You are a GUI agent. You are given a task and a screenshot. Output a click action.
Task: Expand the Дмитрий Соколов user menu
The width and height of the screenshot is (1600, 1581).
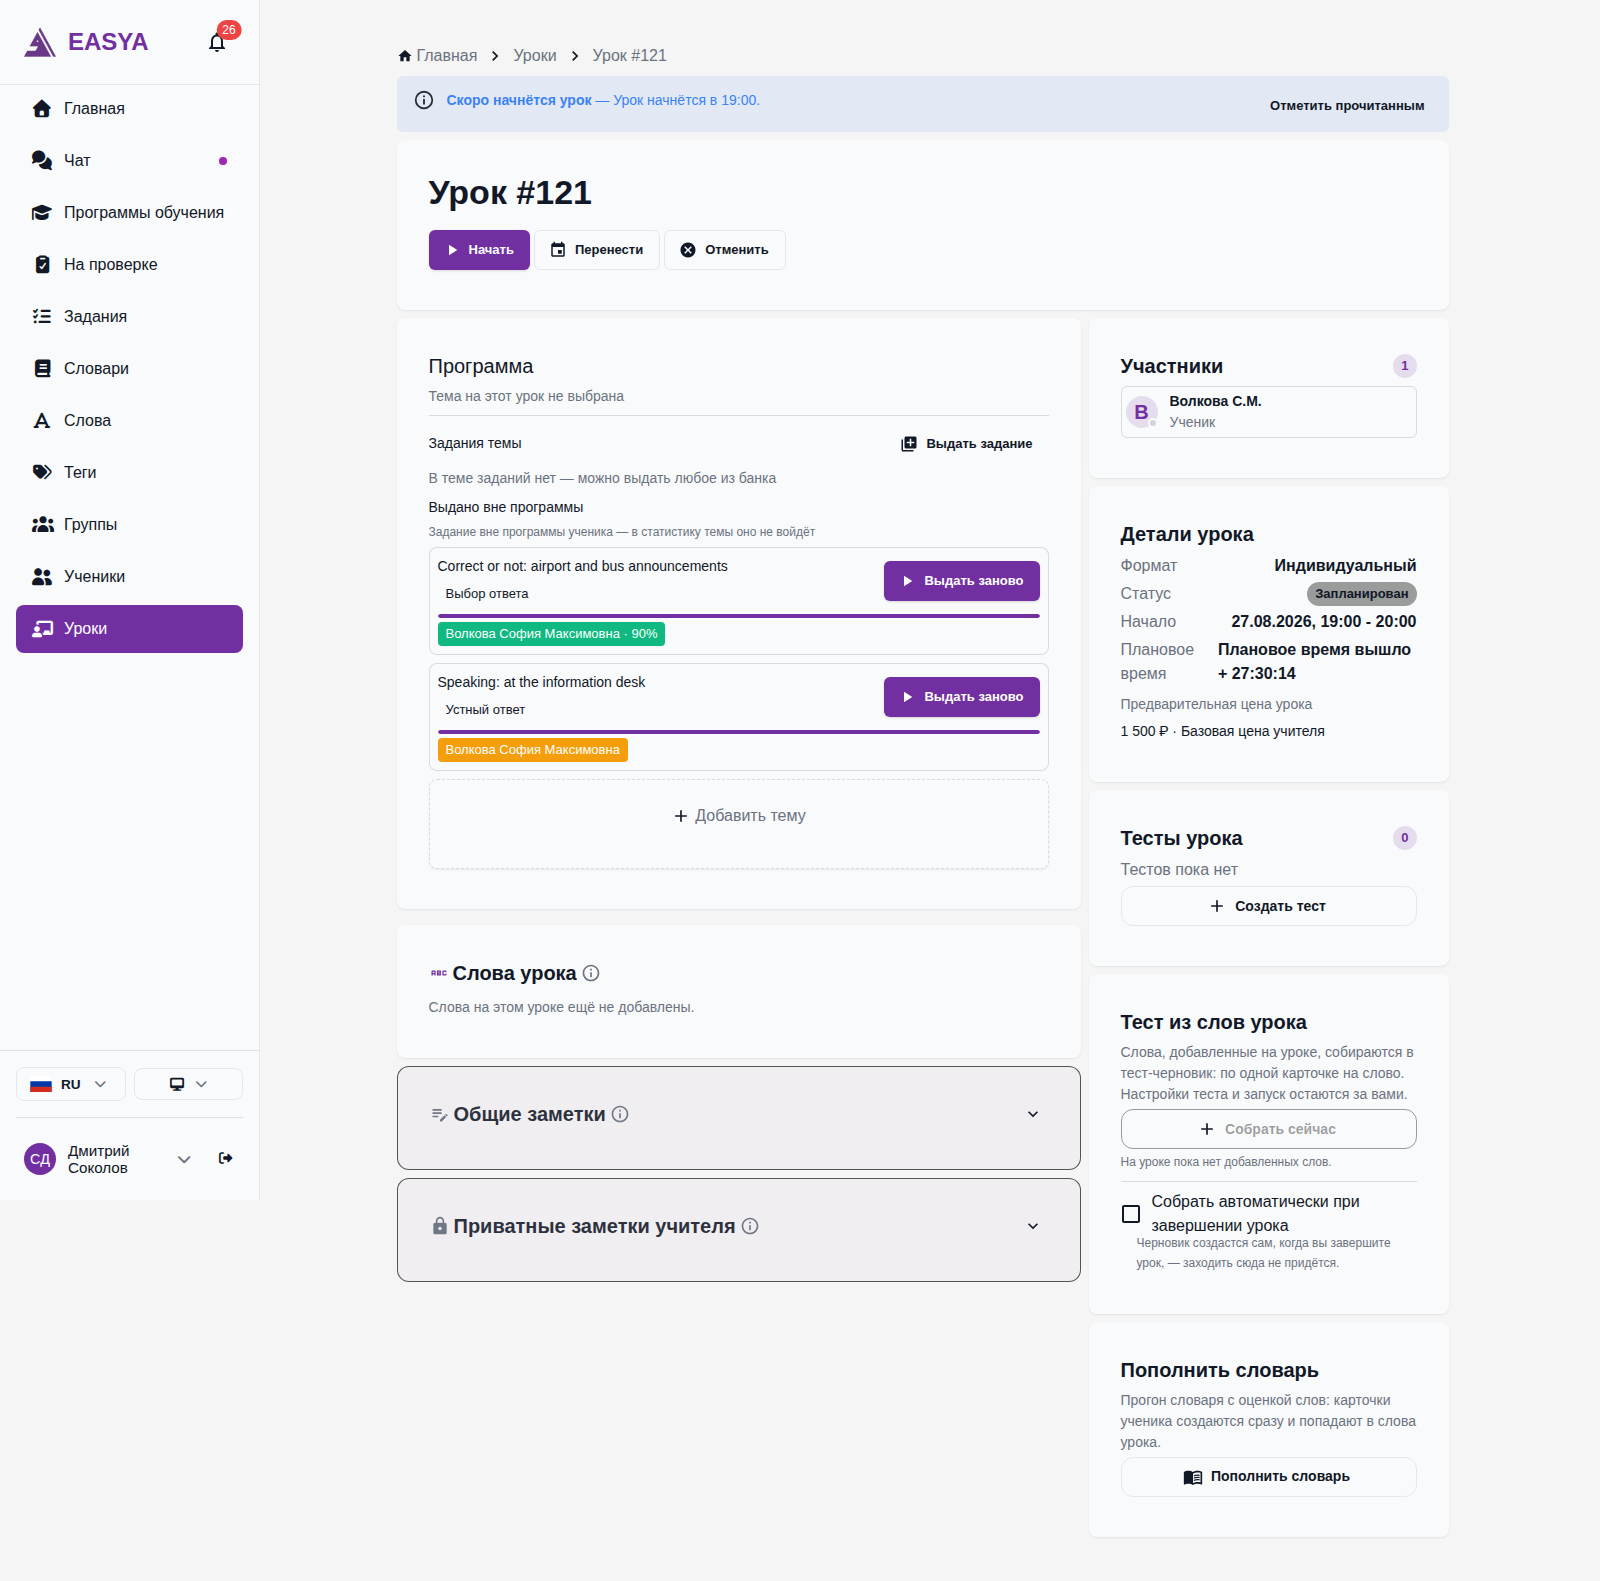click(x=184, y=1159)
